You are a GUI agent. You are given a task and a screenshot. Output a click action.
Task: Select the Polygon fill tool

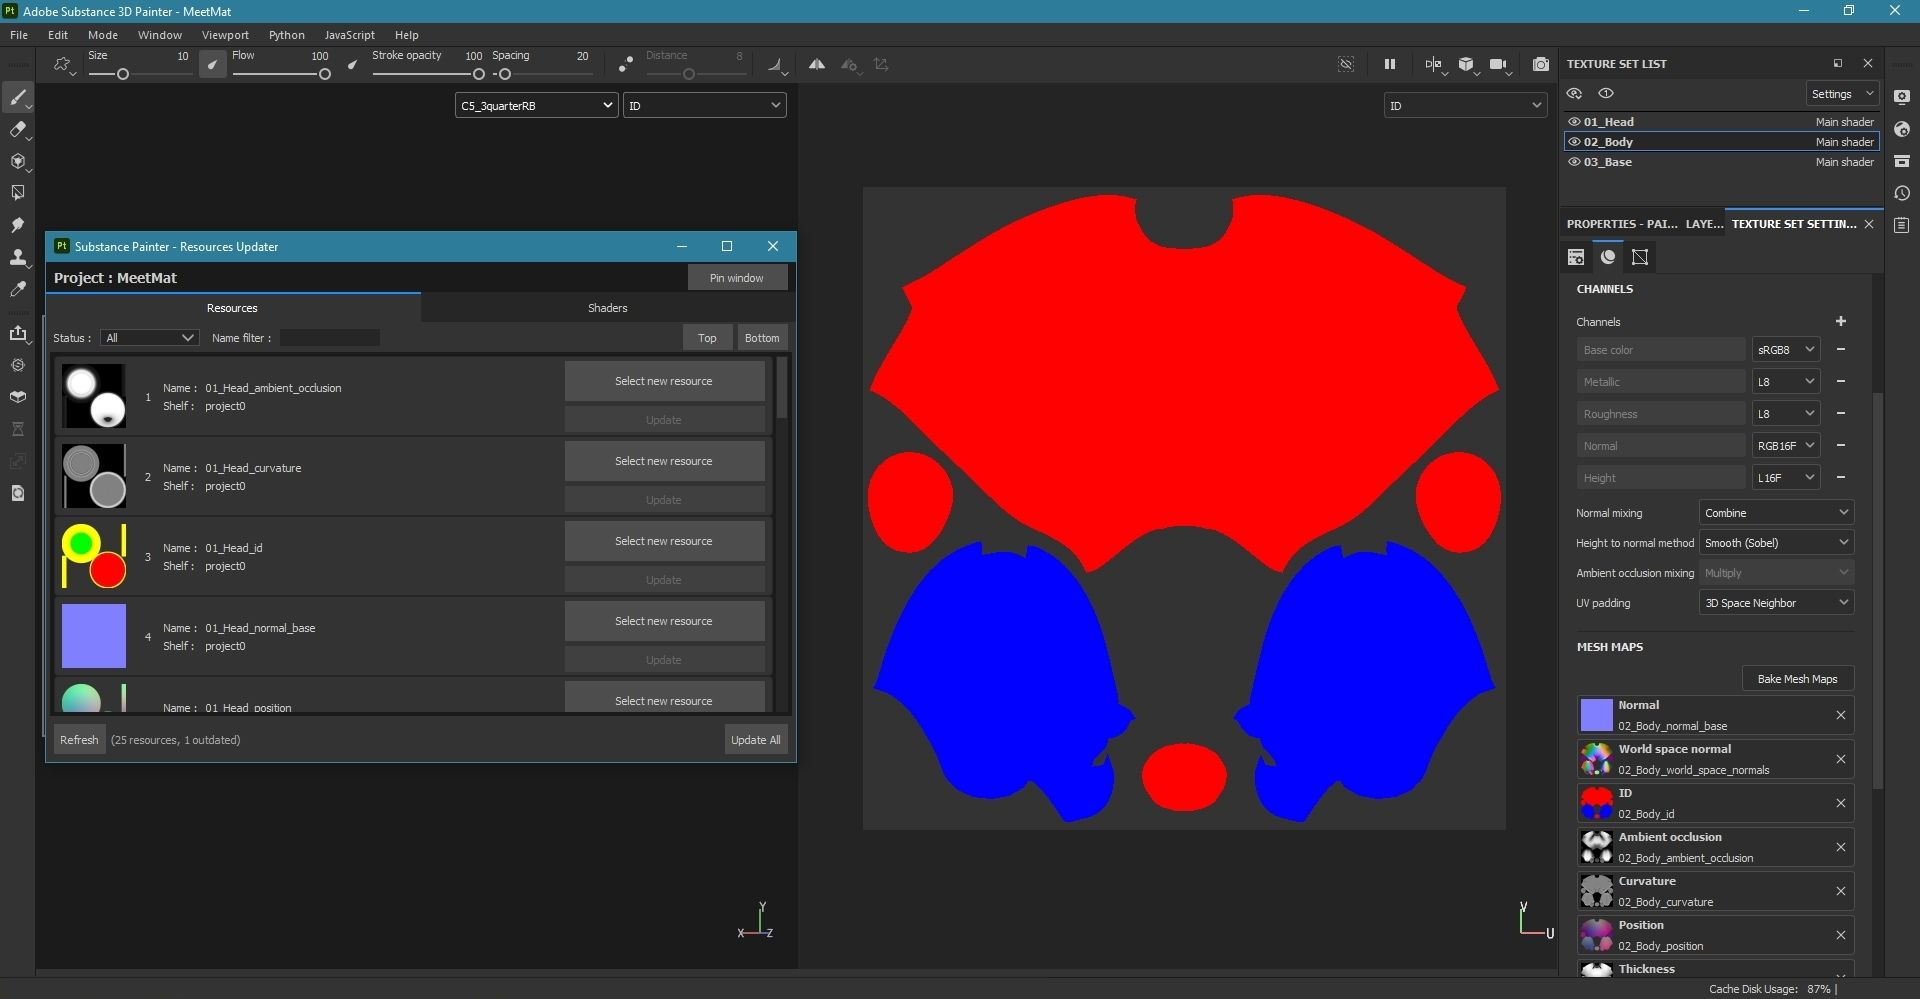[17, 193]
